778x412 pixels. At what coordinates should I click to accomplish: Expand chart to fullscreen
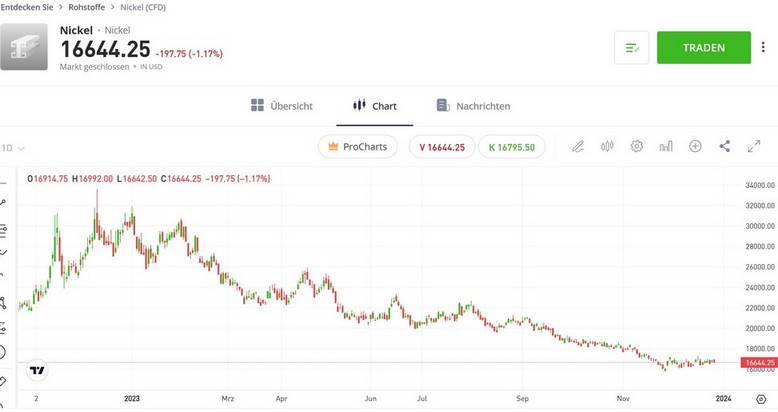[x=754, y=146]
